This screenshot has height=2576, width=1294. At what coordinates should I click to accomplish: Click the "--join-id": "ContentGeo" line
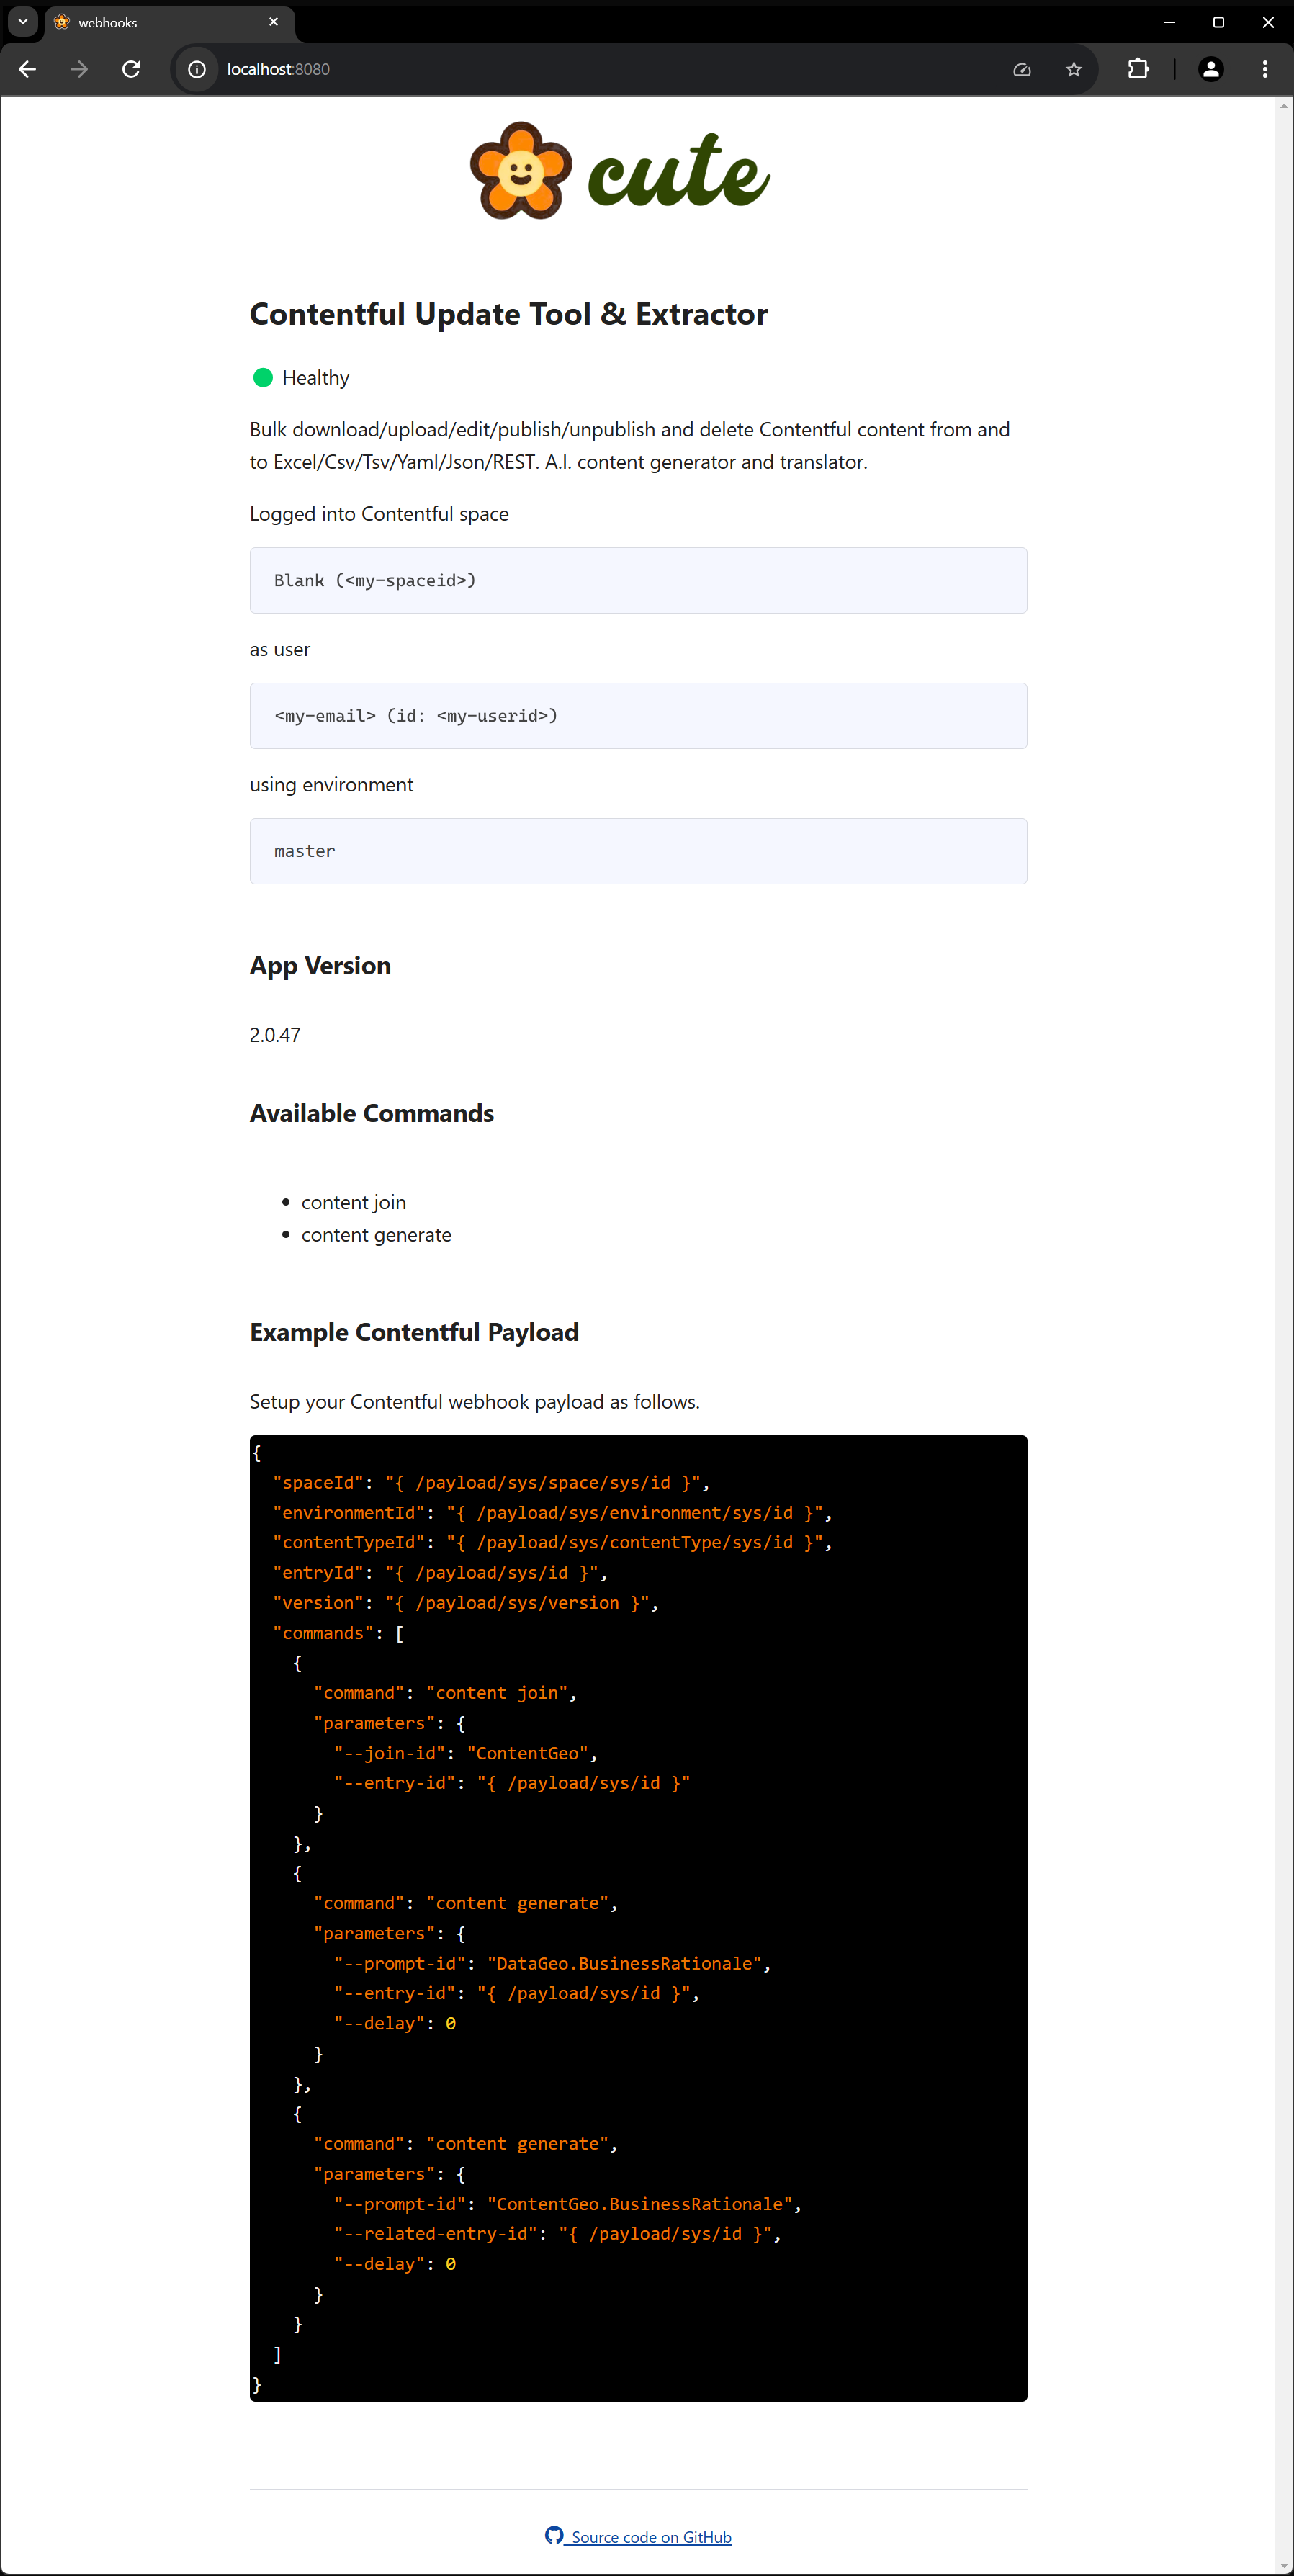coord(465,1753)
